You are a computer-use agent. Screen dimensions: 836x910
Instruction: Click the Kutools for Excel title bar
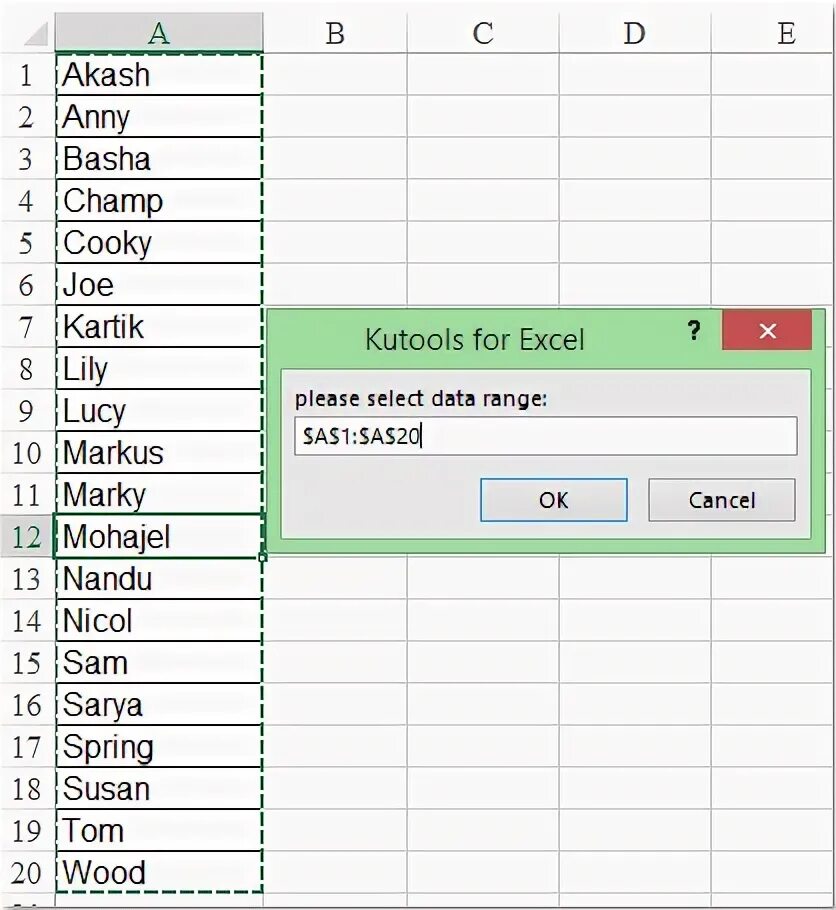pyautogui.click(x=475, y=339)
